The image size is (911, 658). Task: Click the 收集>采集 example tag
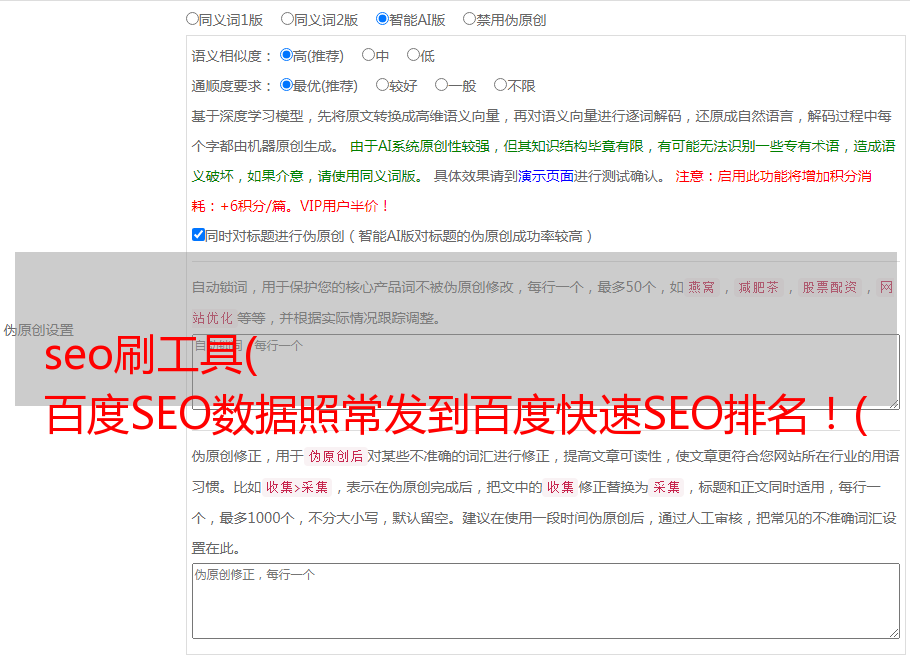point(297,487)
